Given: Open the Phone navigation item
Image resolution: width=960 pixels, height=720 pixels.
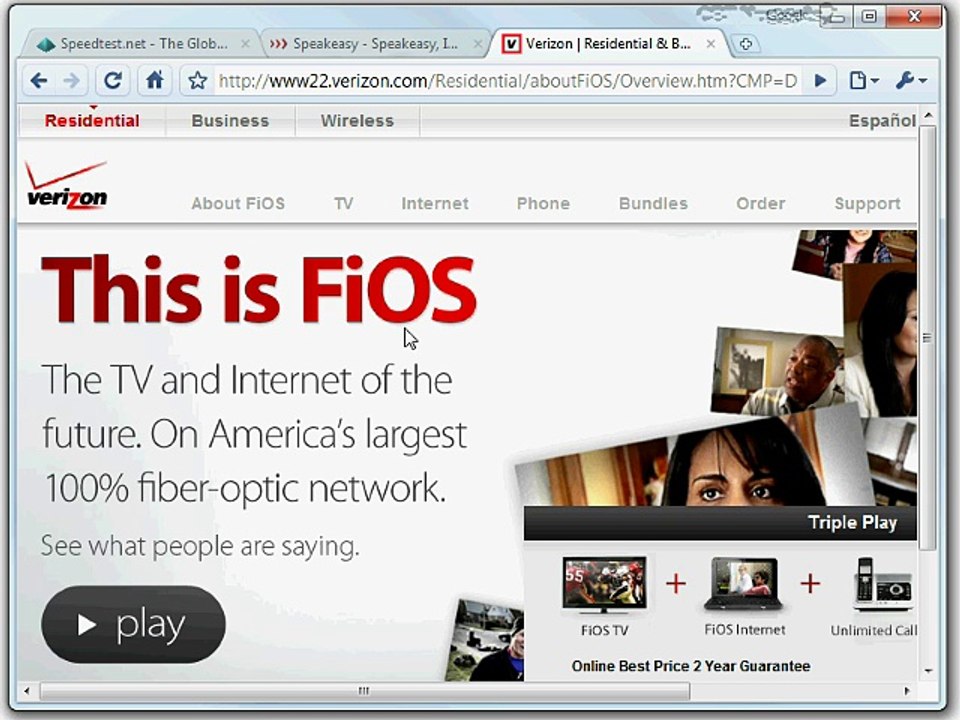Looking at the screenshot, I should click(x=543, y=203).
